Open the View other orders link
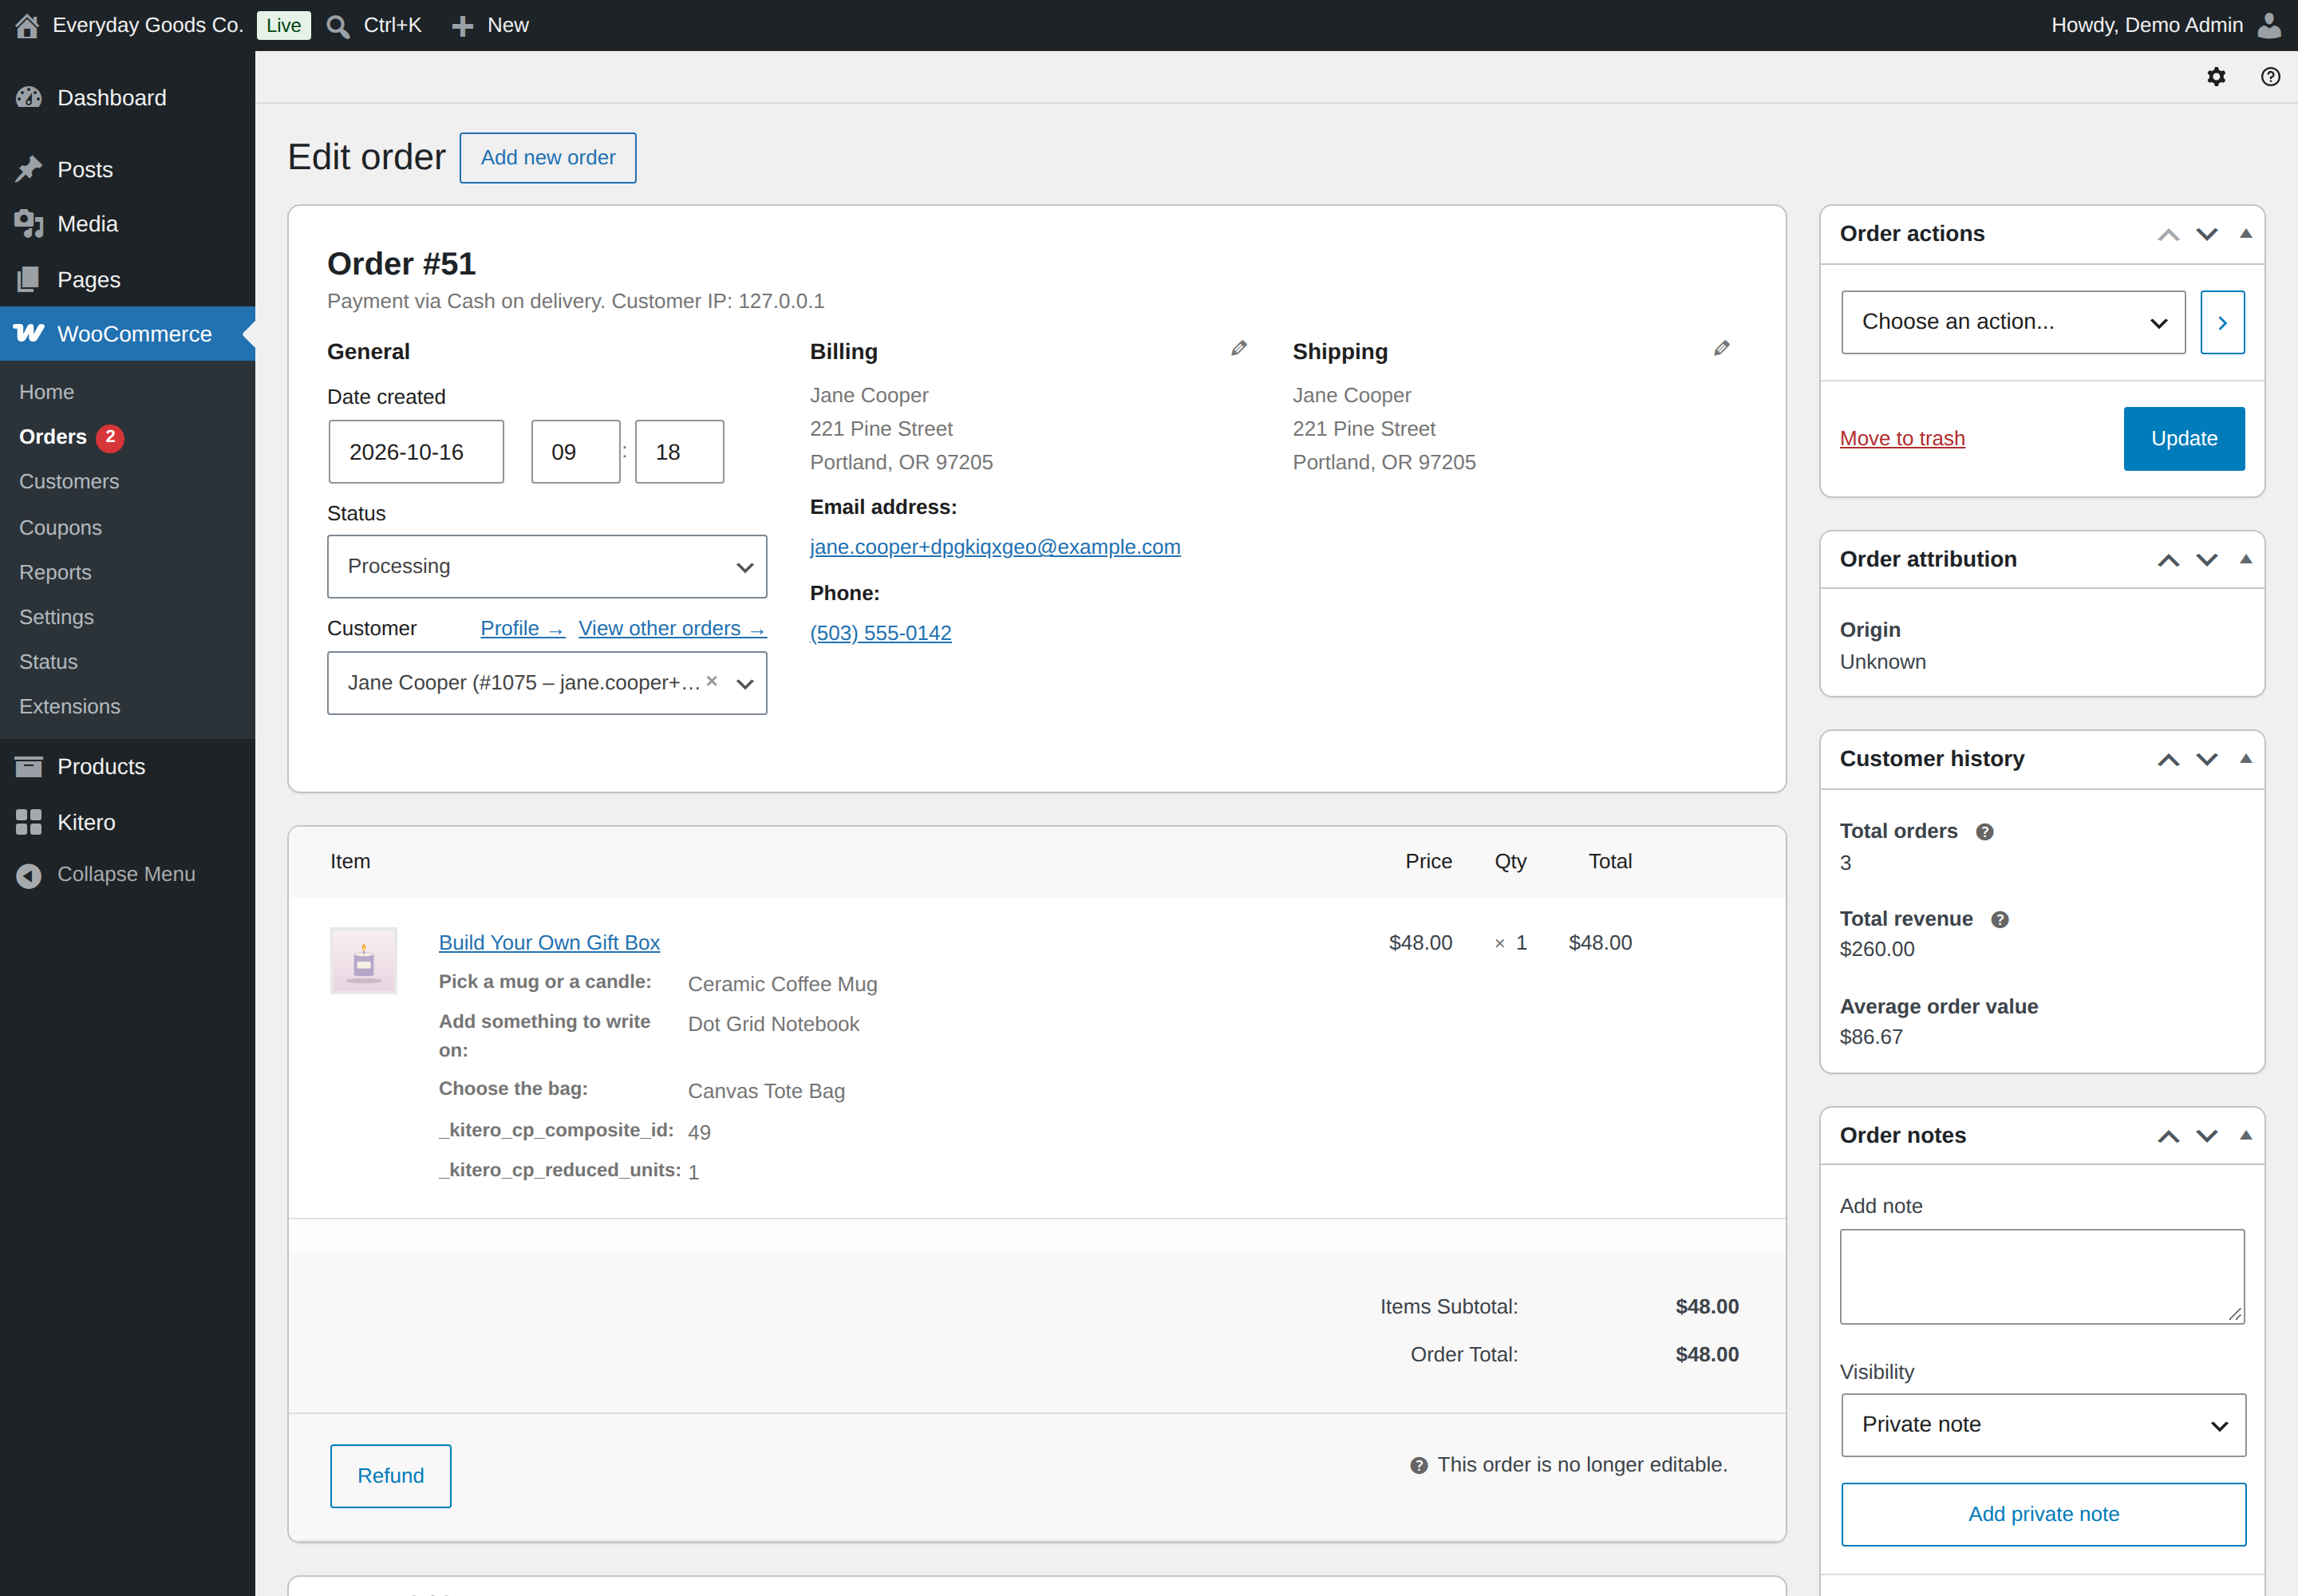2298x1596 pixels. tap(672, 629)
